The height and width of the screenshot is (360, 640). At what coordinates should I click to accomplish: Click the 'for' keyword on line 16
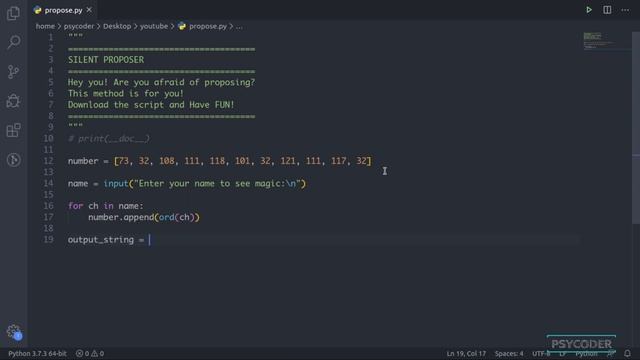click(76, 206)
